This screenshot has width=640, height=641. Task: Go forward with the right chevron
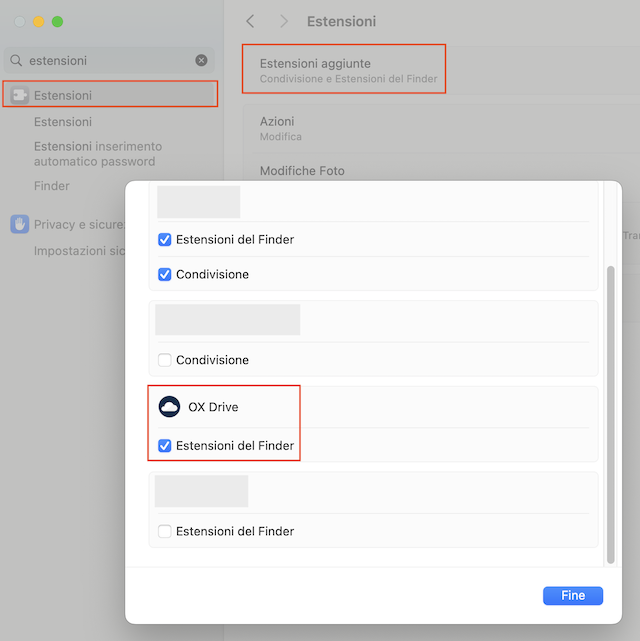point(284,21)
